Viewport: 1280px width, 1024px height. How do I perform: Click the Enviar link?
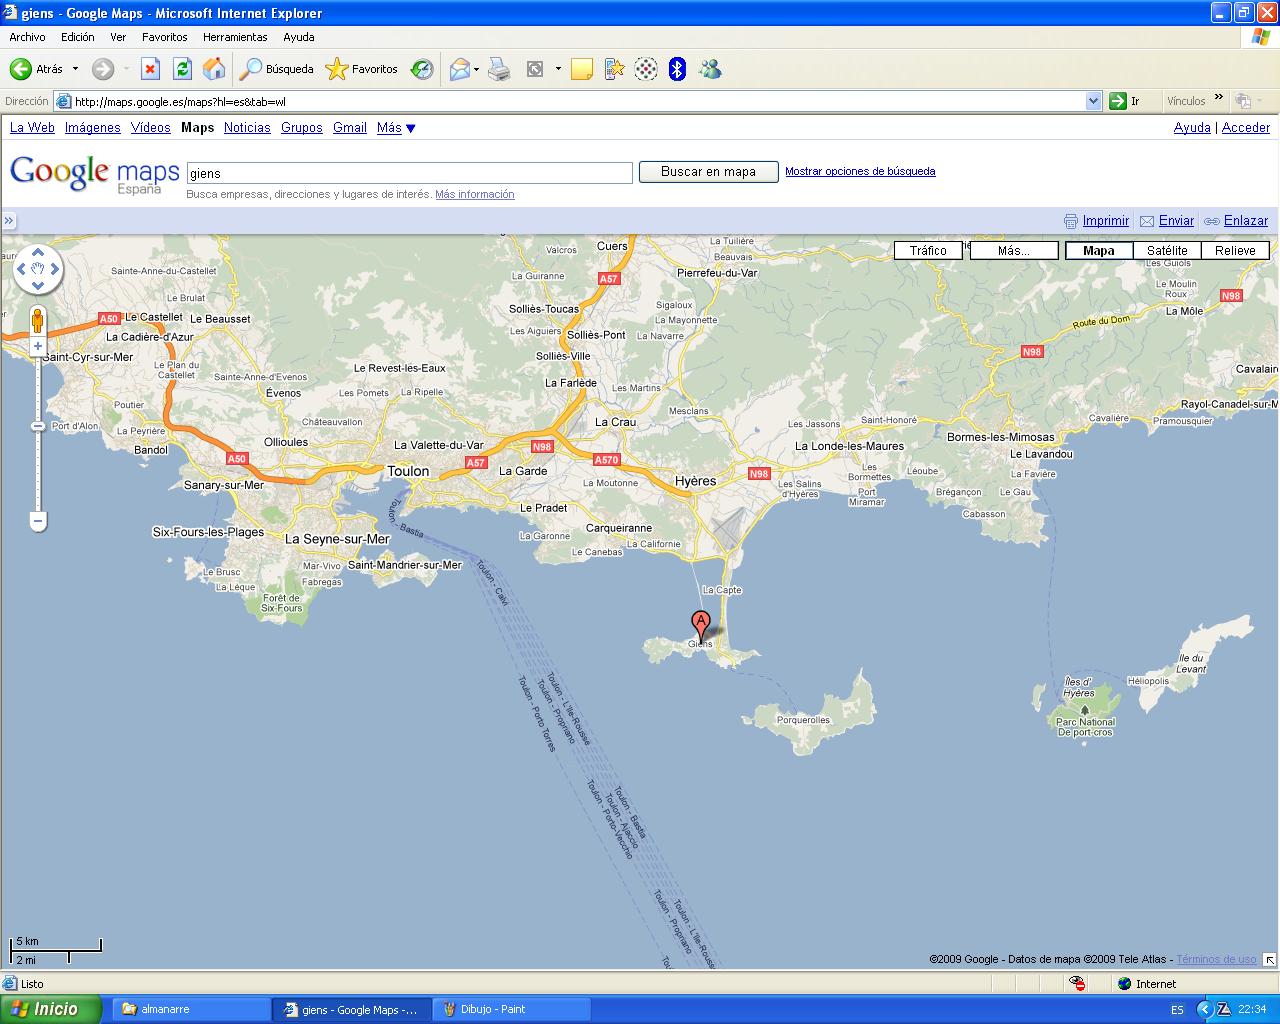coord(1176,221)
